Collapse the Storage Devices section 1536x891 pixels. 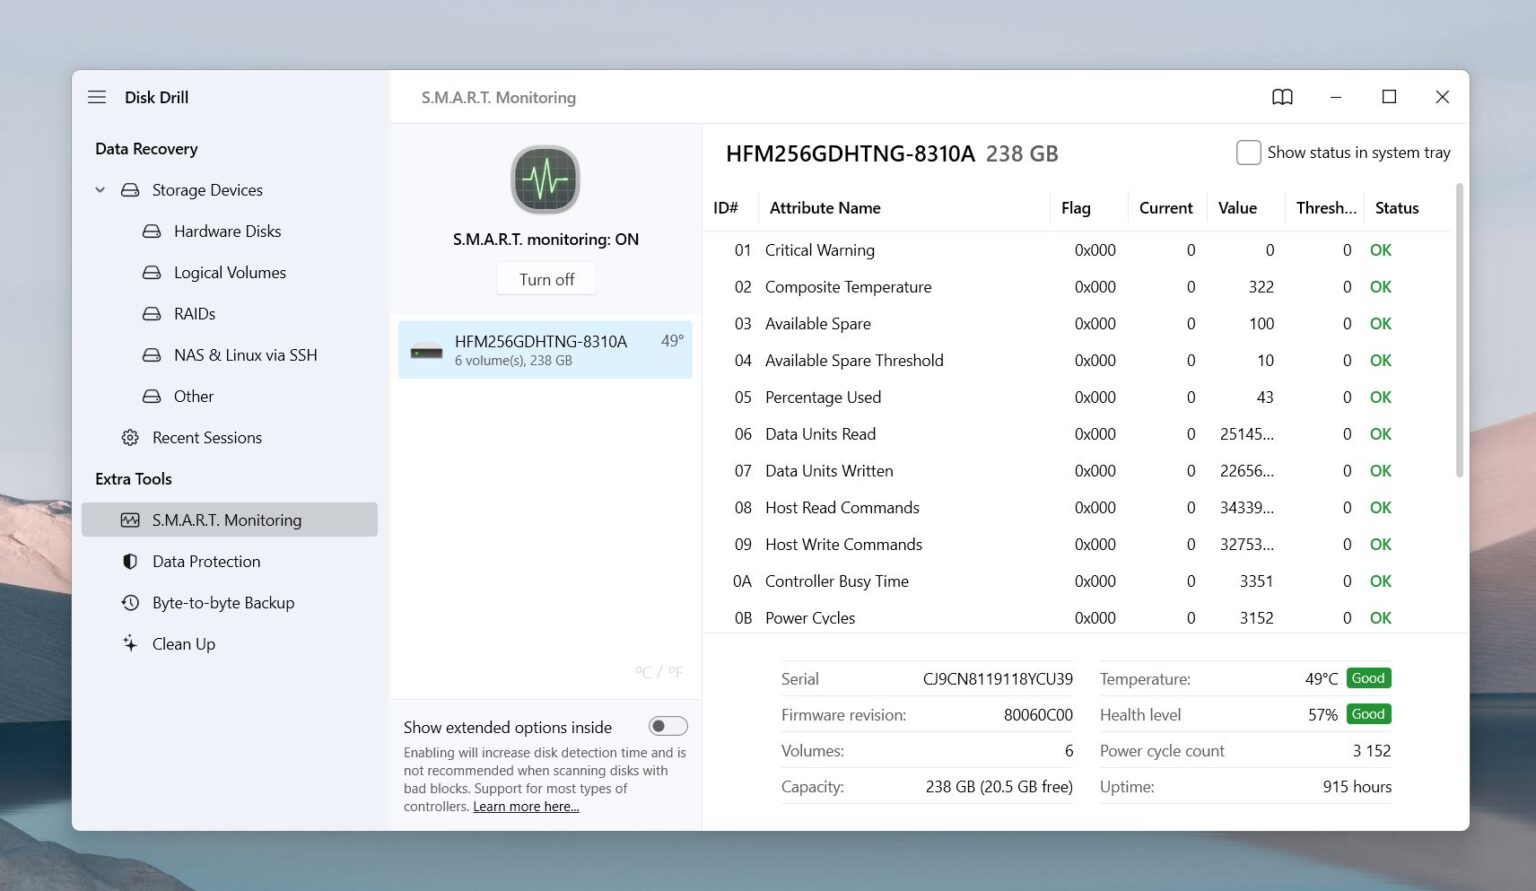click(100, 190)
